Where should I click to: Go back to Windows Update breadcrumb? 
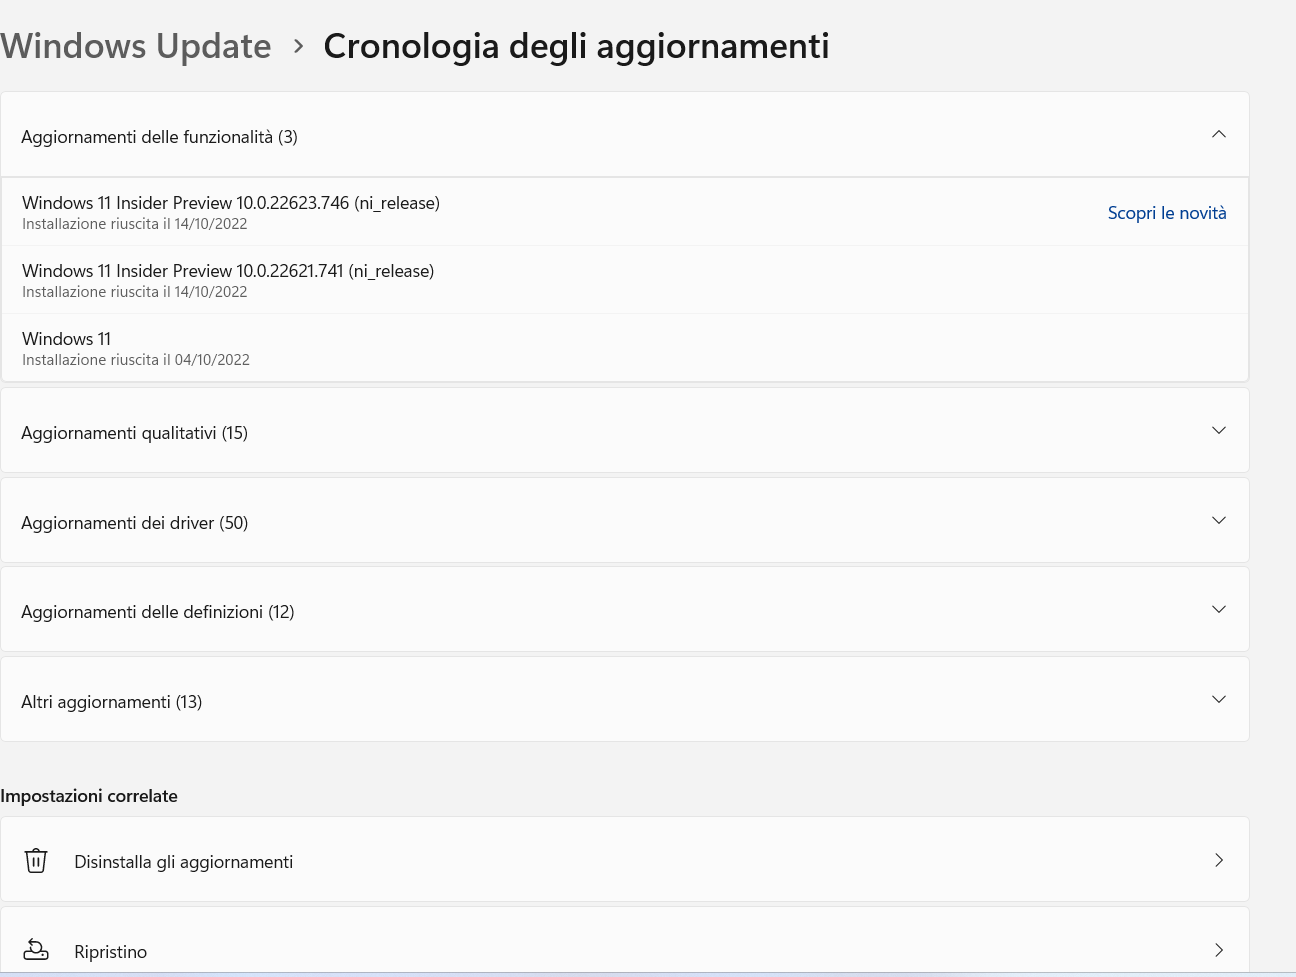[x=136, y=46]
